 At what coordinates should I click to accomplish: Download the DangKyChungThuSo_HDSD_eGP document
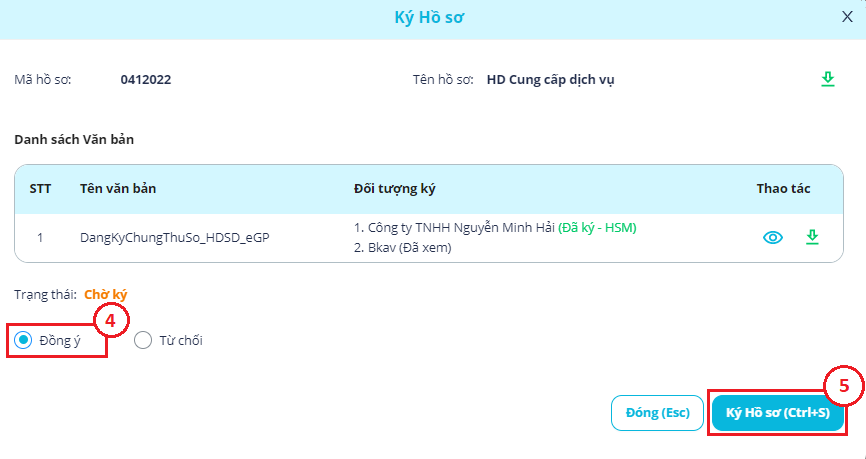click(812, 237)
